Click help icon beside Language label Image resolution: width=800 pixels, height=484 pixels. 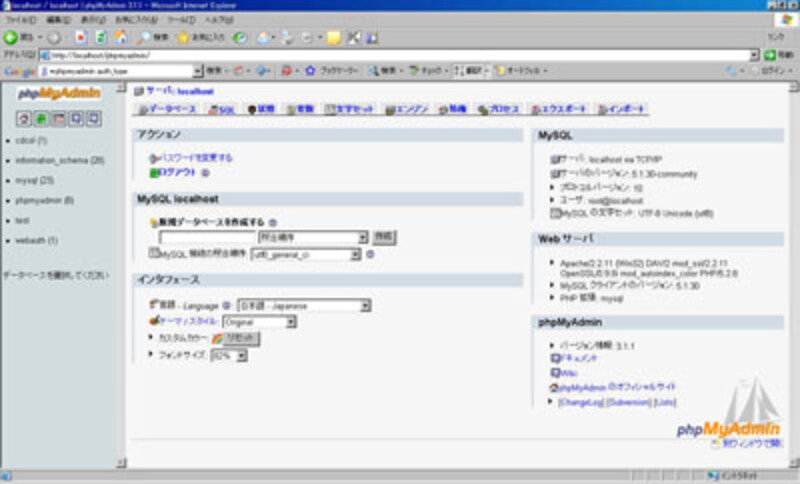pyautogui.click(x=227, y=305)
